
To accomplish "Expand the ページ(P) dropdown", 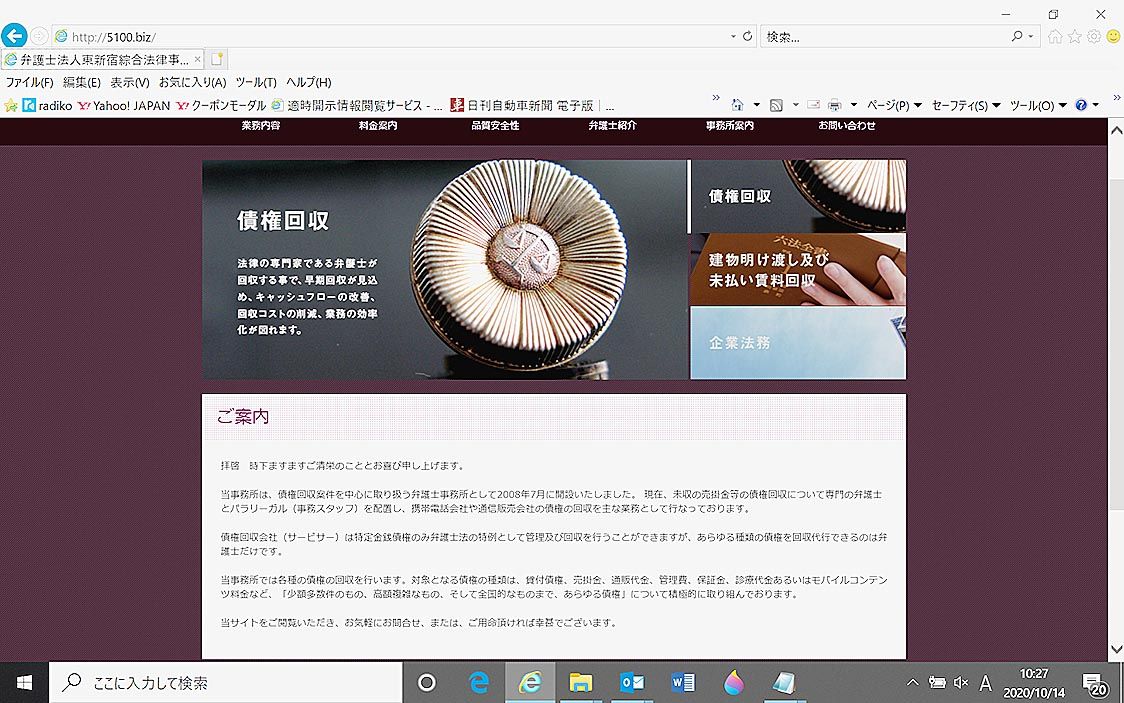I will coord(893,105).
